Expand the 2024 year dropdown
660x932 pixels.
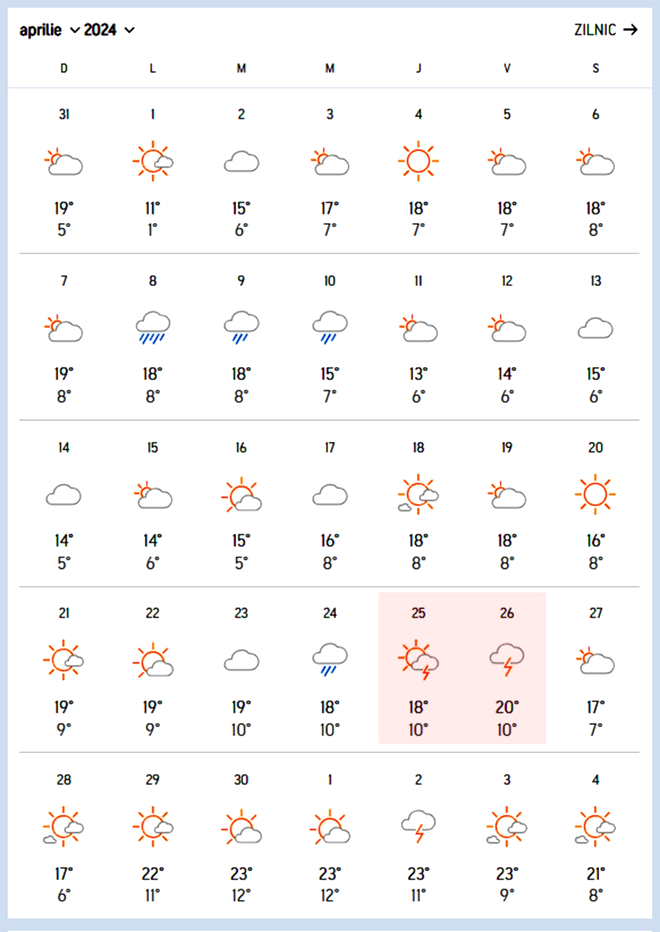(109, 30)
